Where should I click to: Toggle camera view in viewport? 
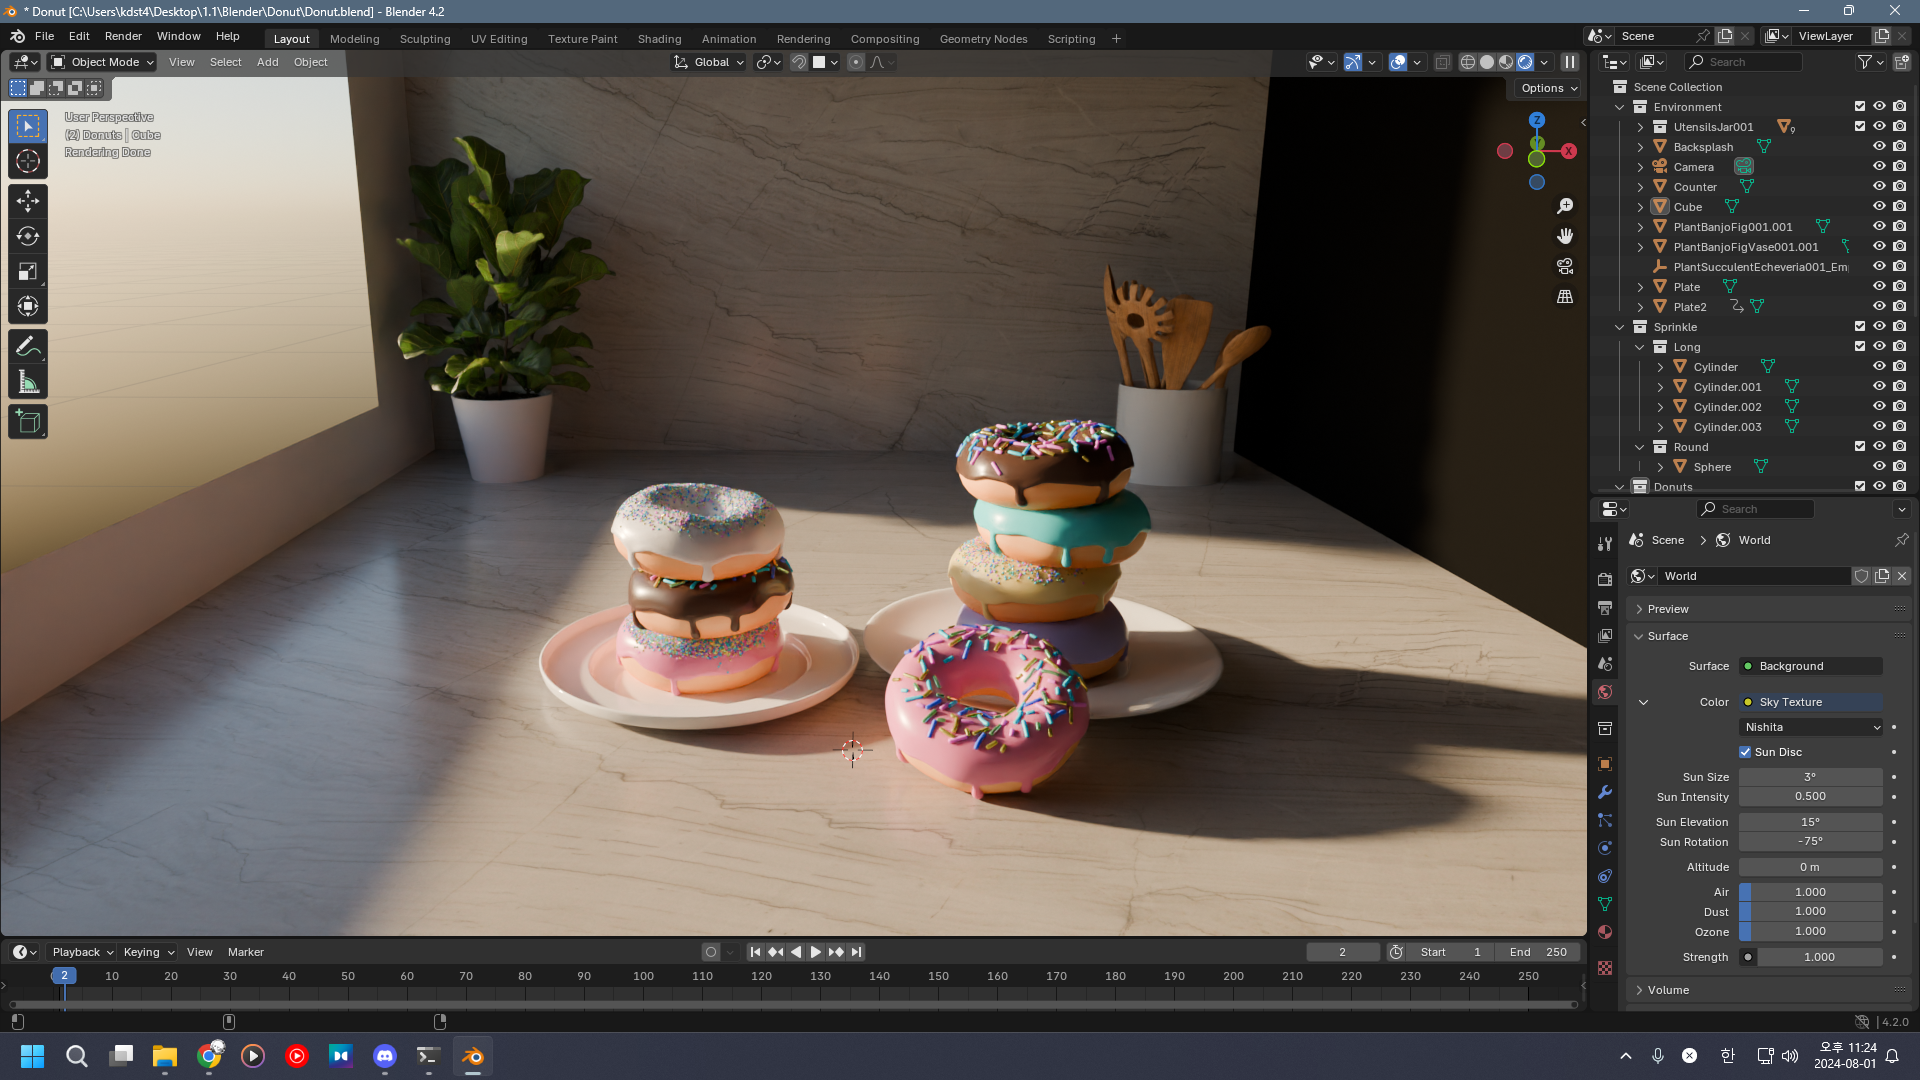click(1565, 266)
